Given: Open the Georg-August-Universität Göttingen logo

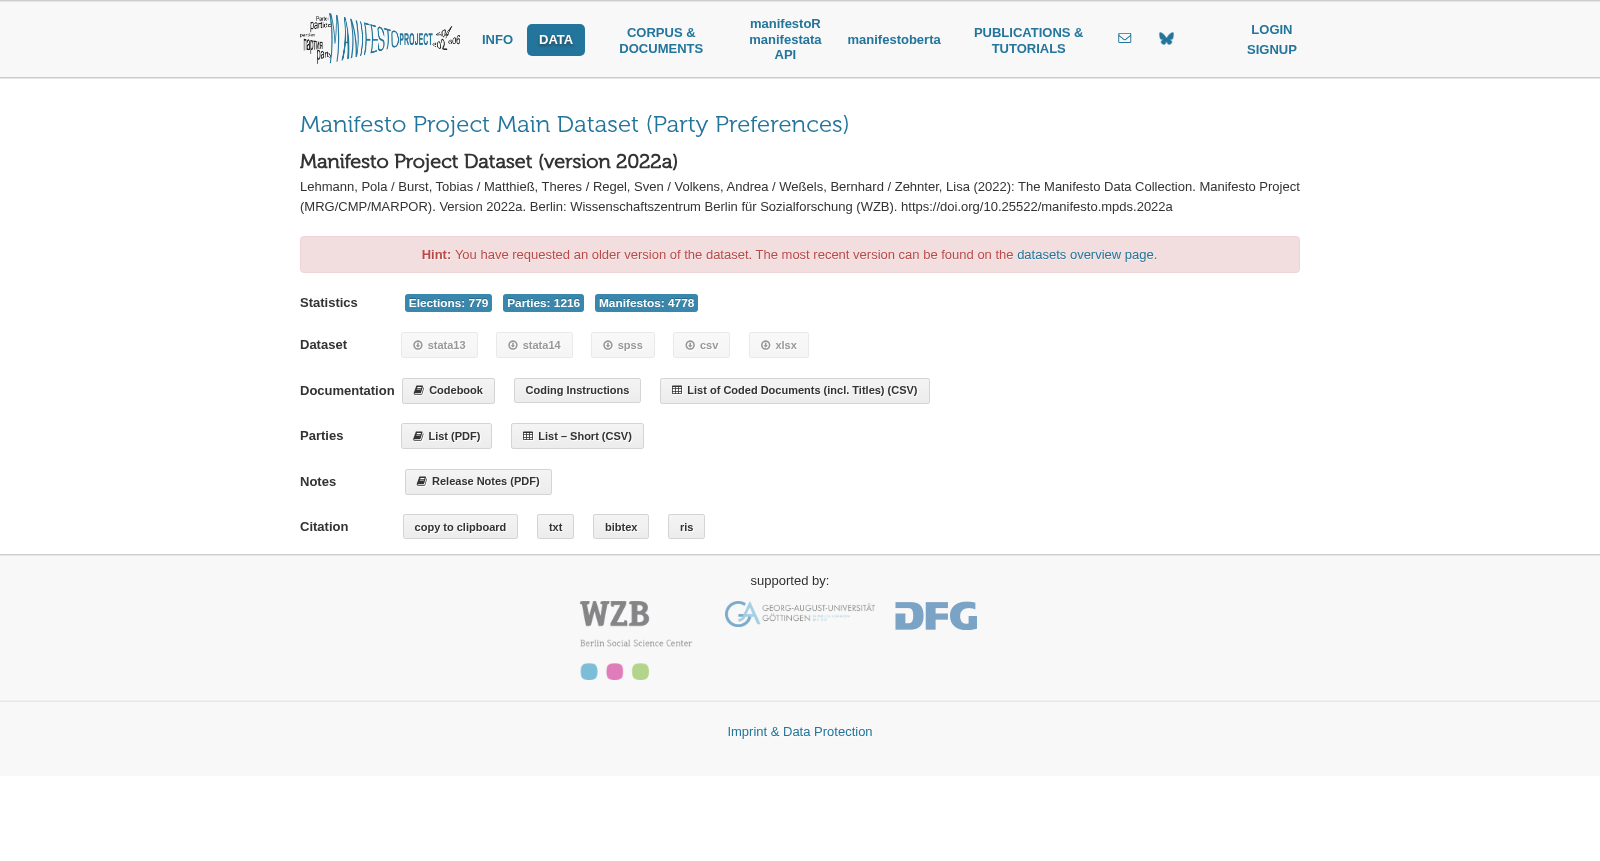Looking at the screenshot, I should 800,614.
